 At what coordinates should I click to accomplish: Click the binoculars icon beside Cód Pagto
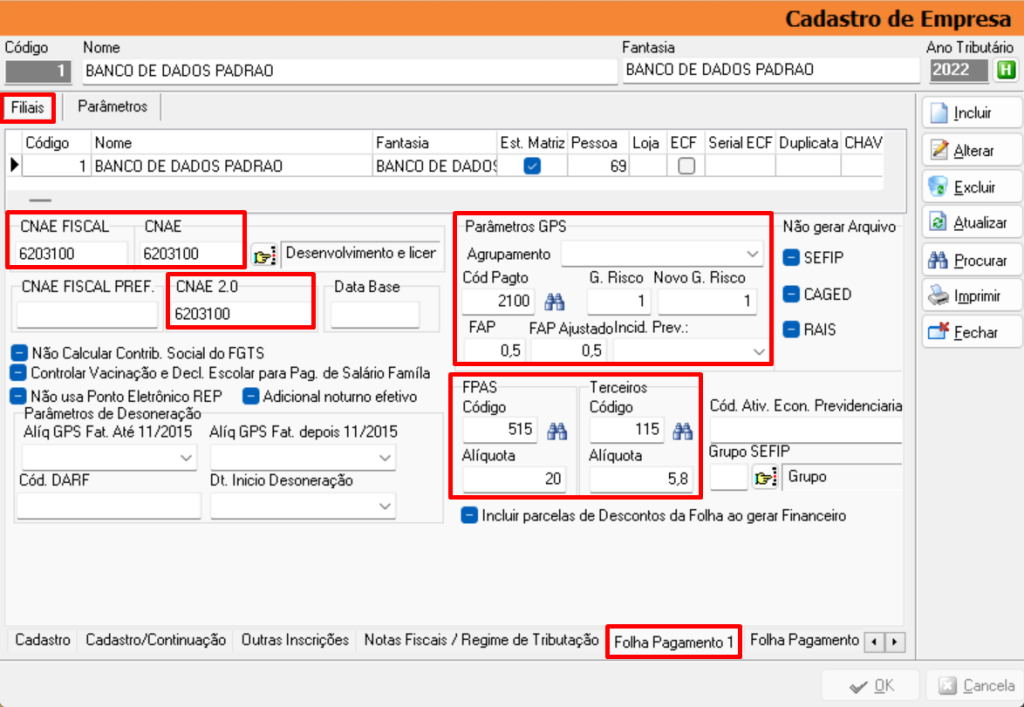tap(553, 300)
